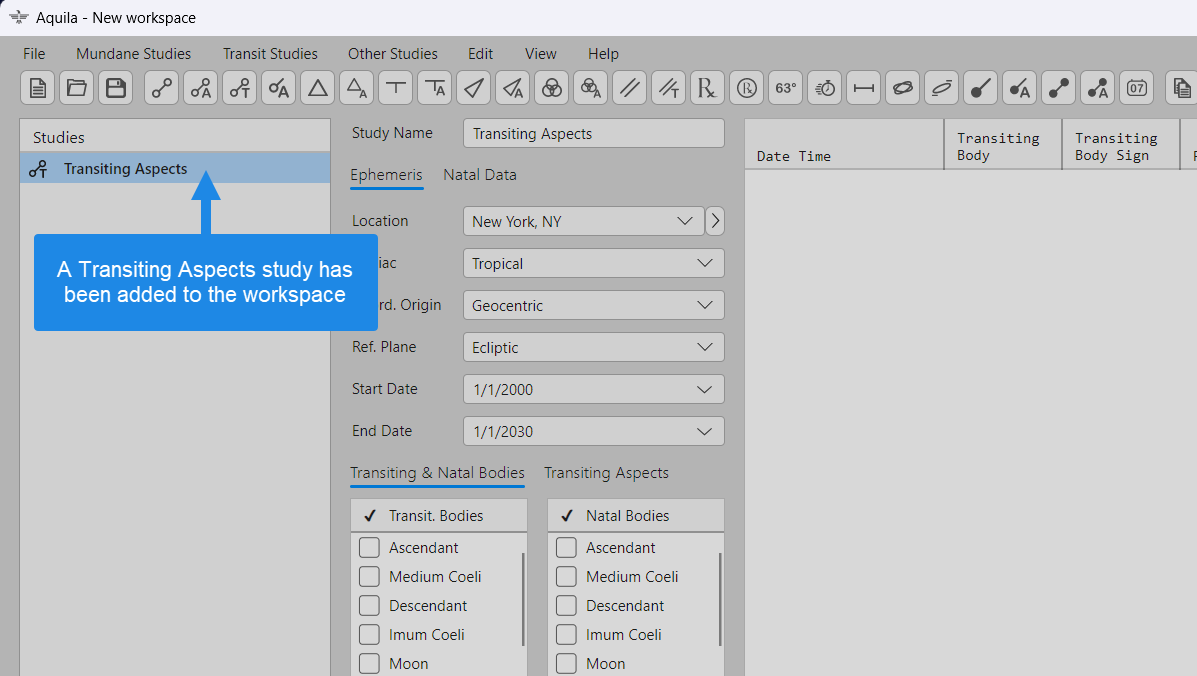Click the single tilted ellipse icon
Image resolution: width=1197 pixels, height=676 pixels.
pos(941,88)
